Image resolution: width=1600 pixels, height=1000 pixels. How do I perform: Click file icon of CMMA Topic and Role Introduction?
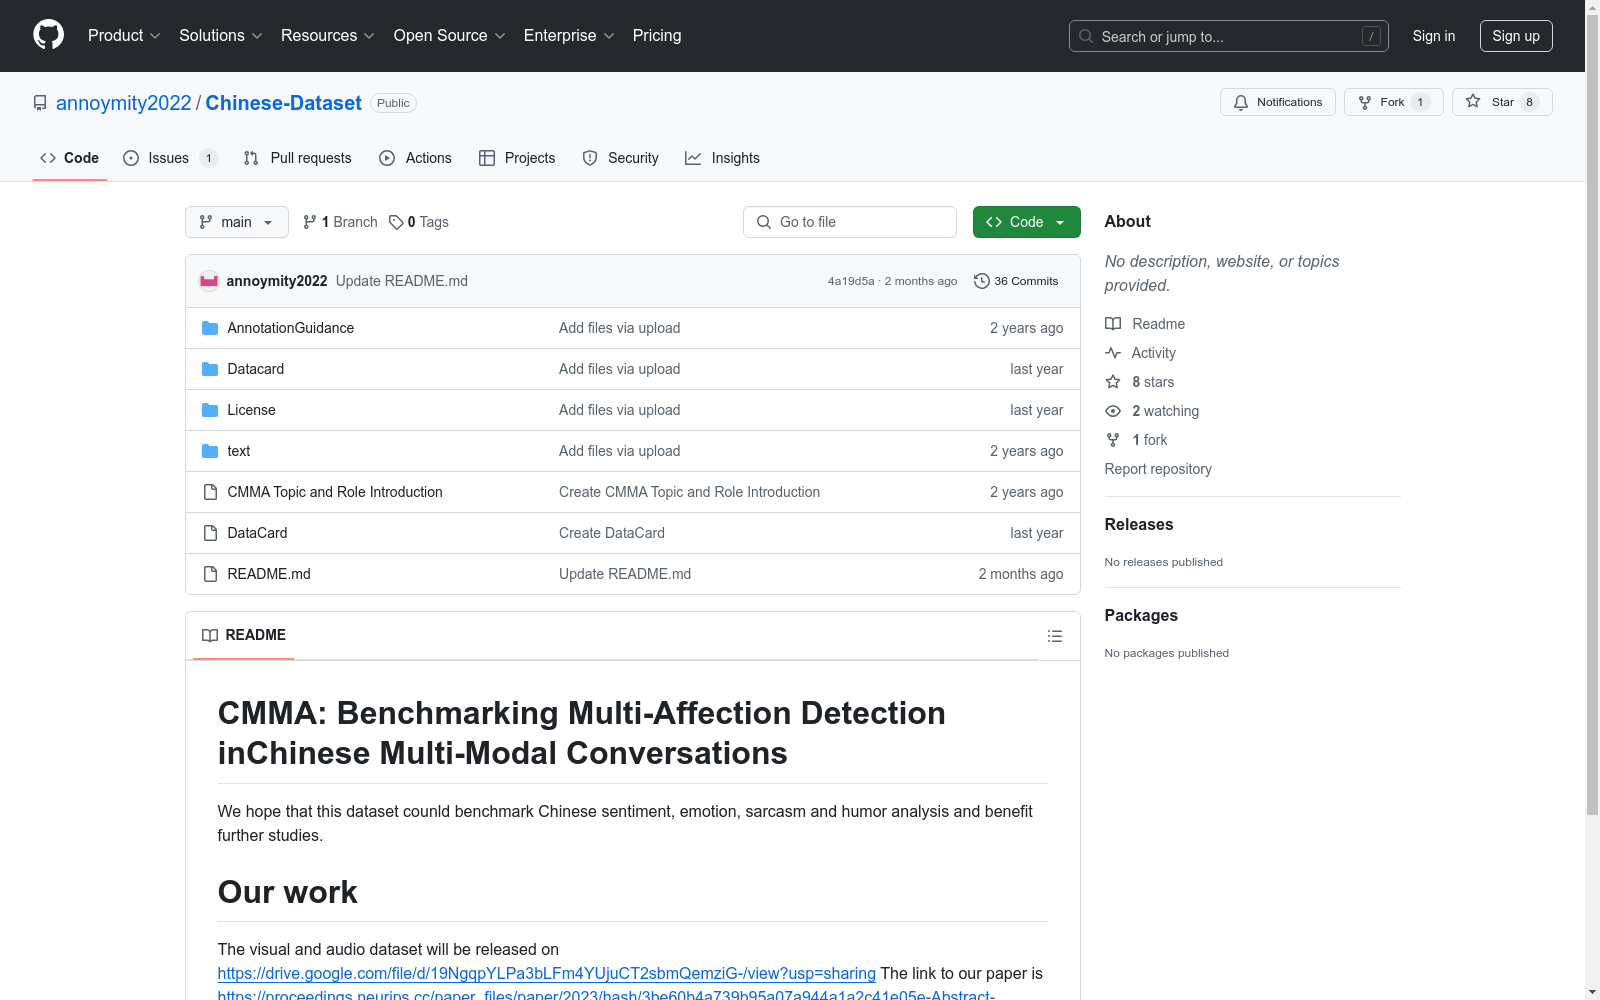click(x=210, y=492)
